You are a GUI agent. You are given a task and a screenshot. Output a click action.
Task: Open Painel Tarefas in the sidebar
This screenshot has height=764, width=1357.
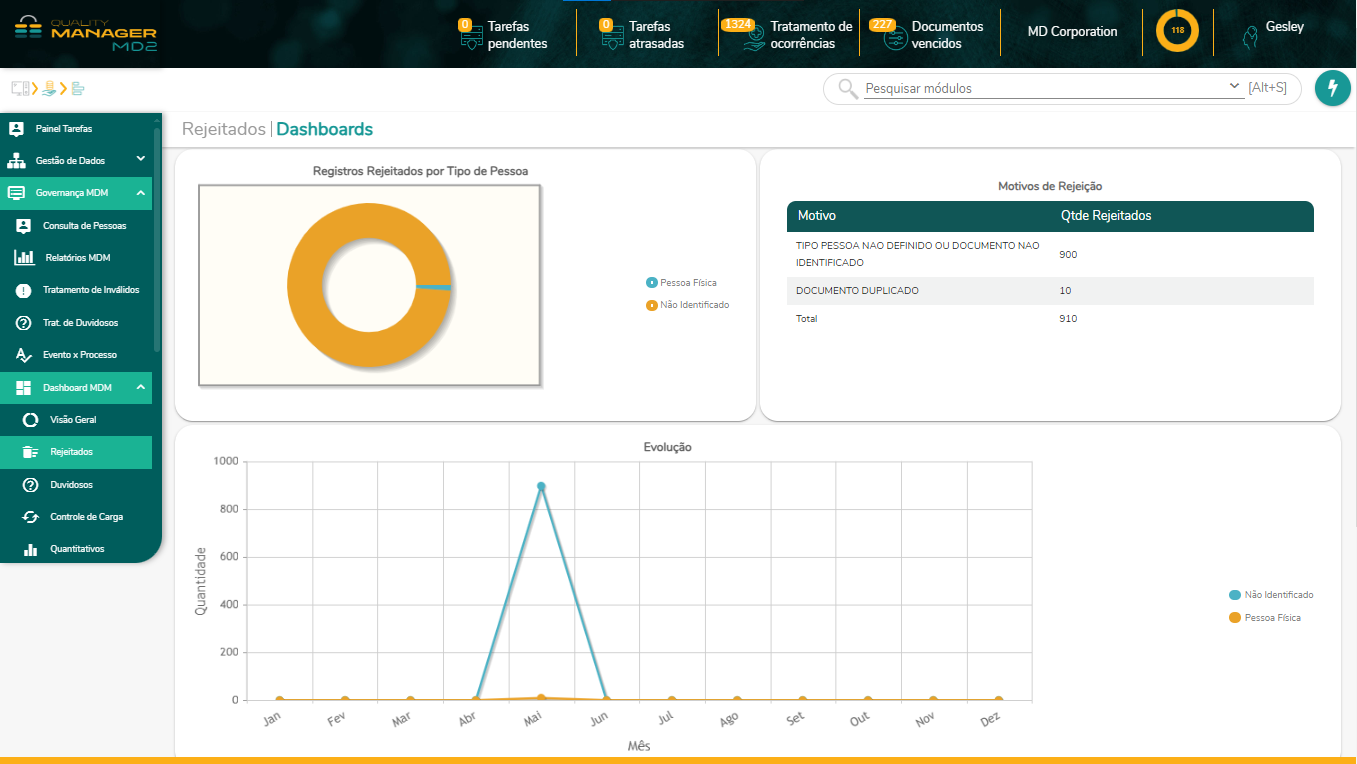[x=76, y=128]
